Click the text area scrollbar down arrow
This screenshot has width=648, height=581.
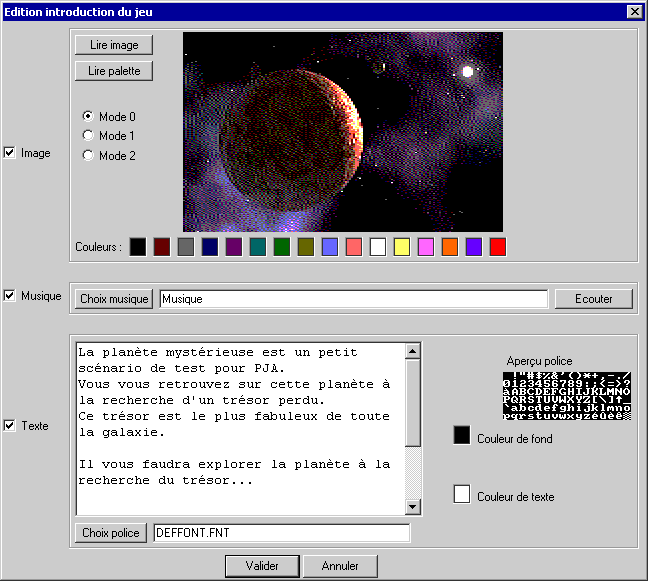click(413, 507)
